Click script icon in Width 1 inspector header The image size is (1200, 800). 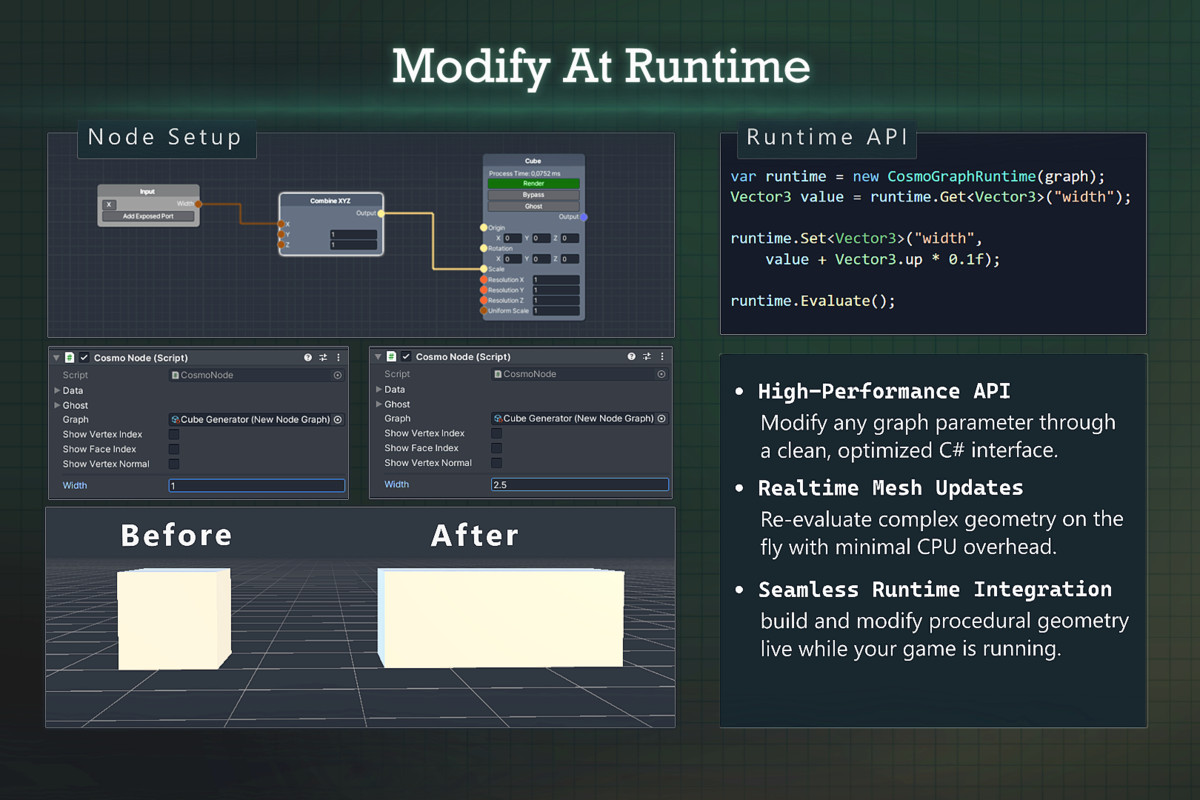click(70, 357)
